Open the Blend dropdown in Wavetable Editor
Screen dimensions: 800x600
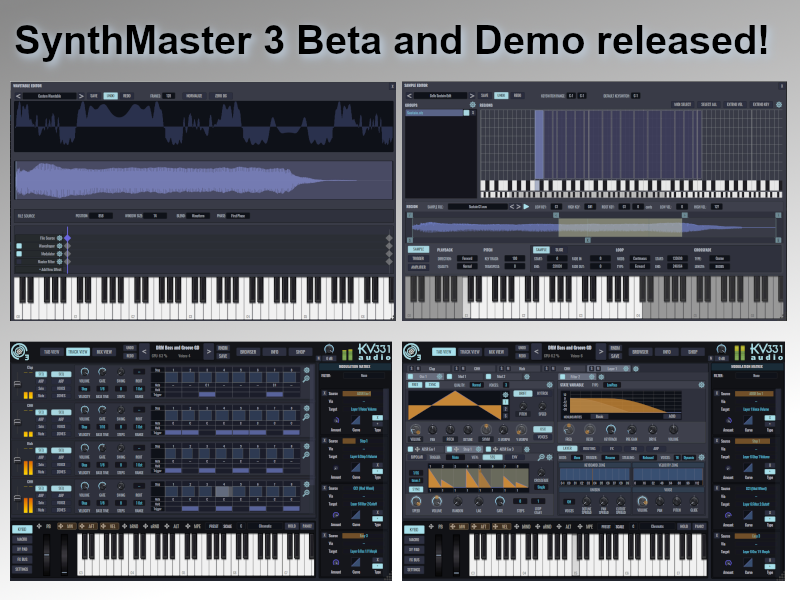198,216
